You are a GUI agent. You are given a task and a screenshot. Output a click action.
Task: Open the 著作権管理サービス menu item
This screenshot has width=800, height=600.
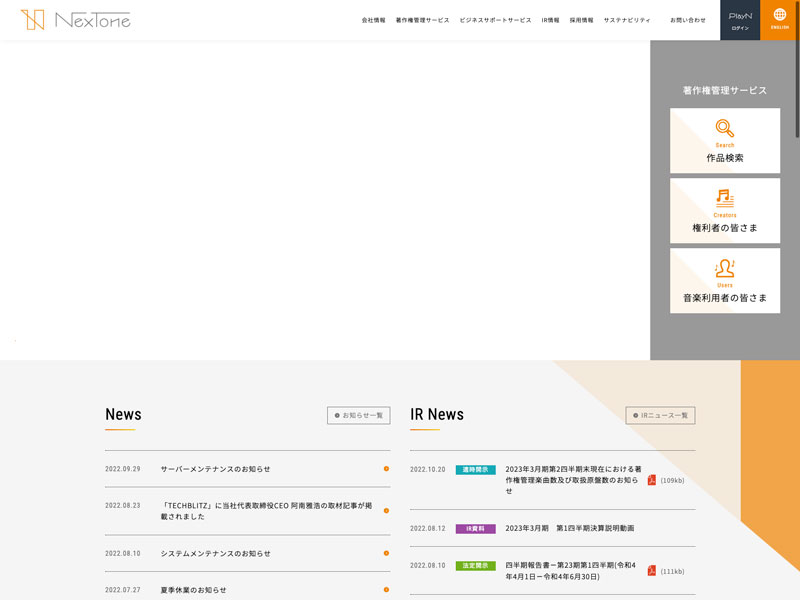click(x=422, y=20)
